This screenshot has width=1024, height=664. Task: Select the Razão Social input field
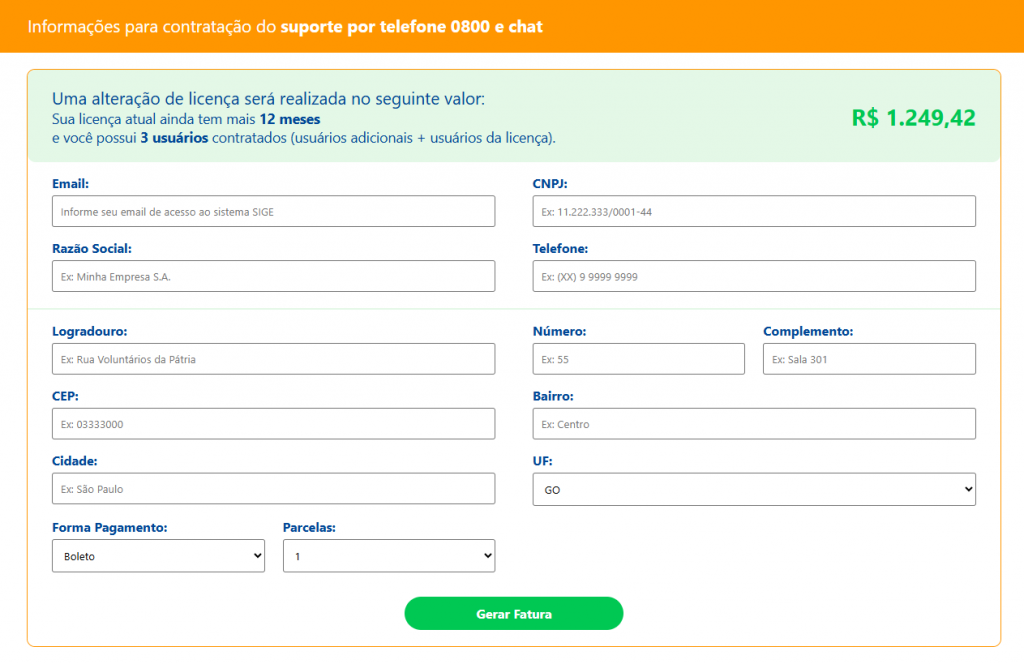click(273, 276)
